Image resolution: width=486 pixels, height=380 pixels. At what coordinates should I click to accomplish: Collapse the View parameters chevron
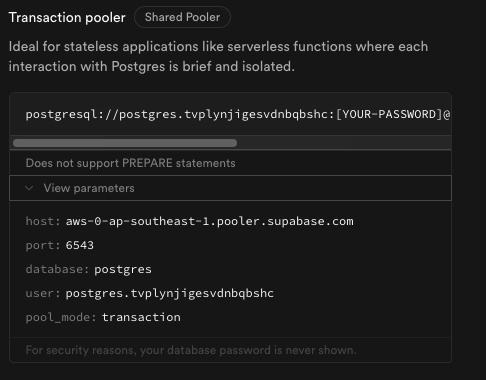(x=29, y=188)
